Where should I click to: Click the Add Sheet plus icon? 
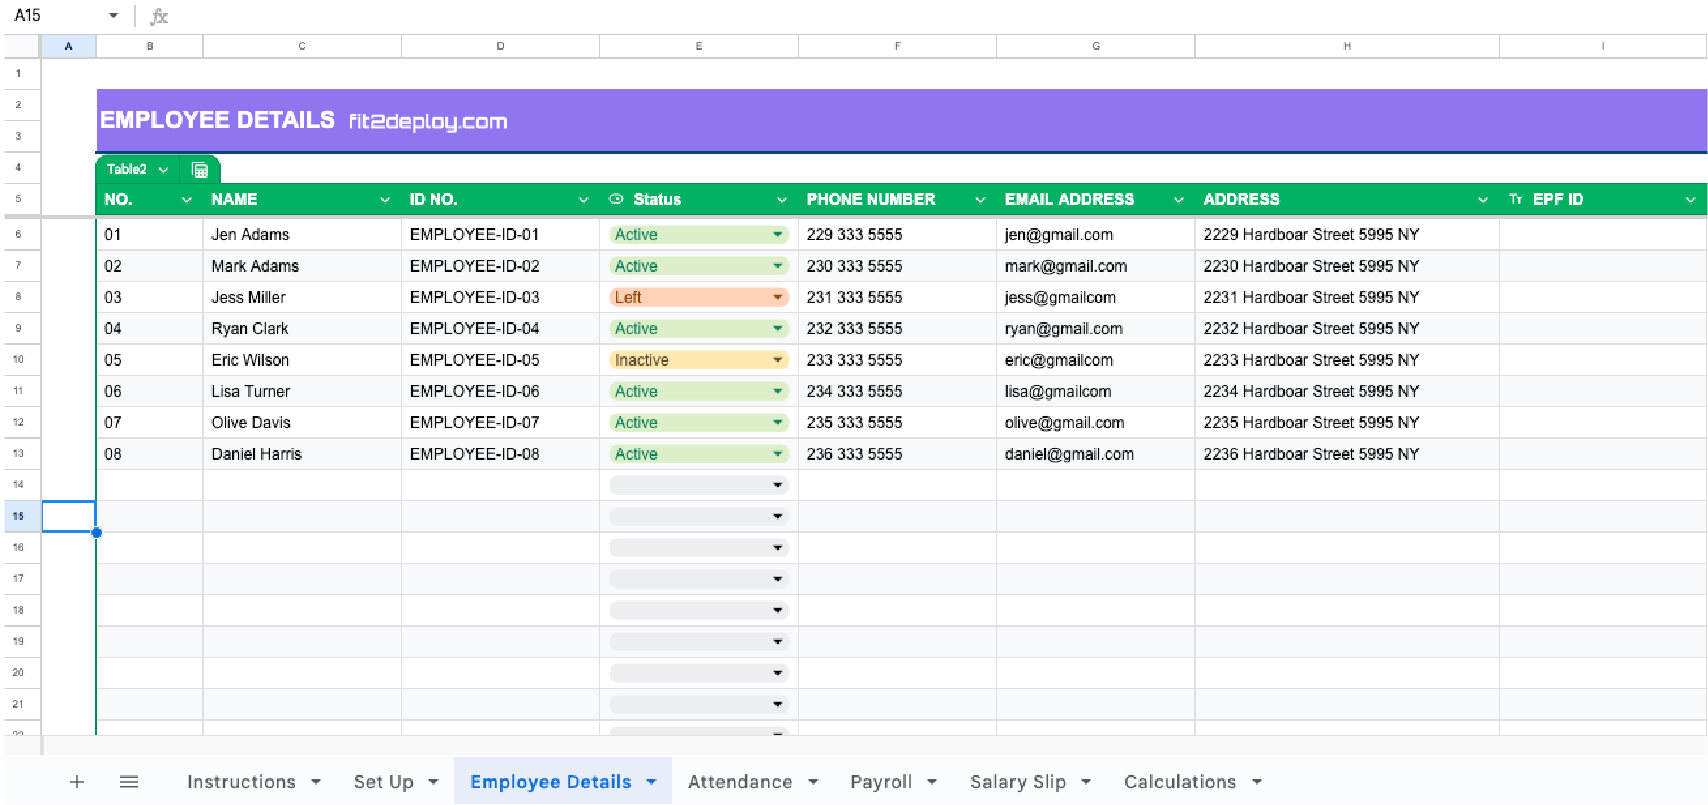(x=77, y=782)
